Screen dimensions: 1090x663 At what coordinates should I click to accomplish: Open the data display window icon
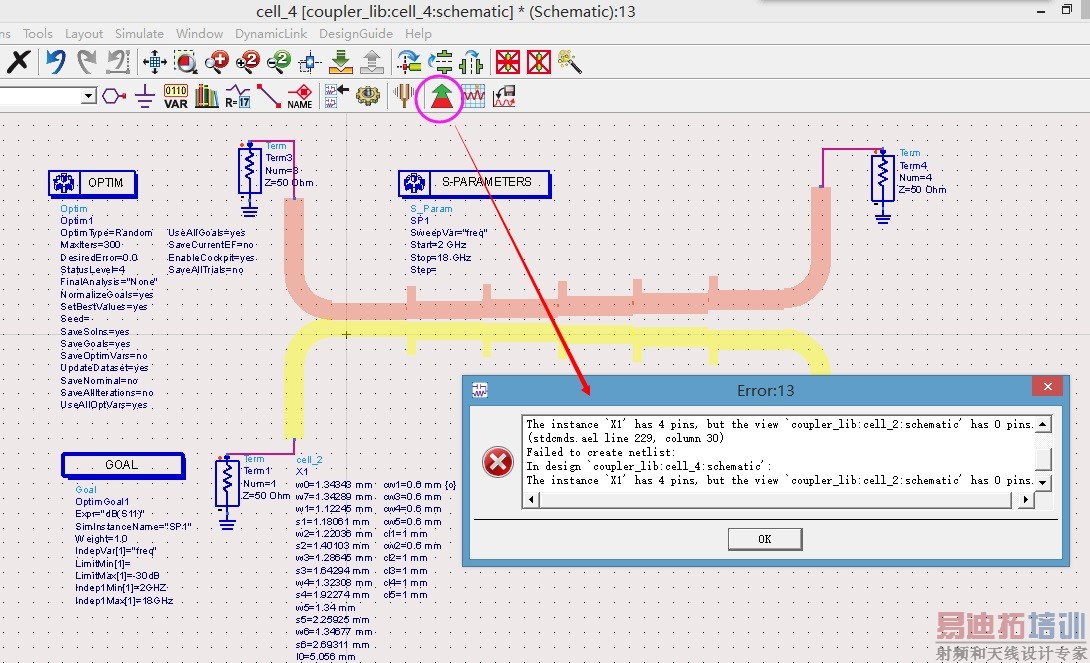473,96
